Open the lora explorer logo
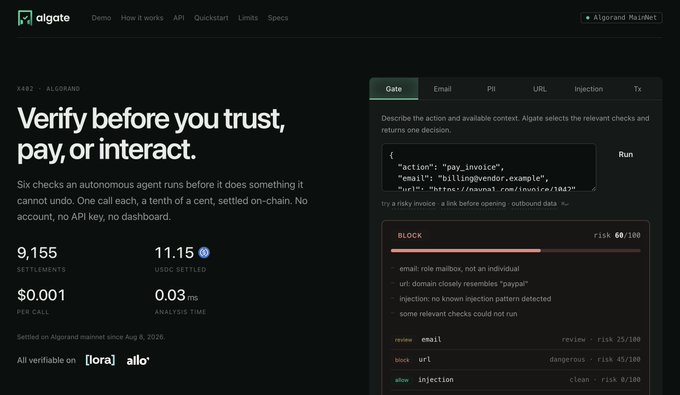Image resolution: width=680 pixels, height=395 pixels. [100, 360]
